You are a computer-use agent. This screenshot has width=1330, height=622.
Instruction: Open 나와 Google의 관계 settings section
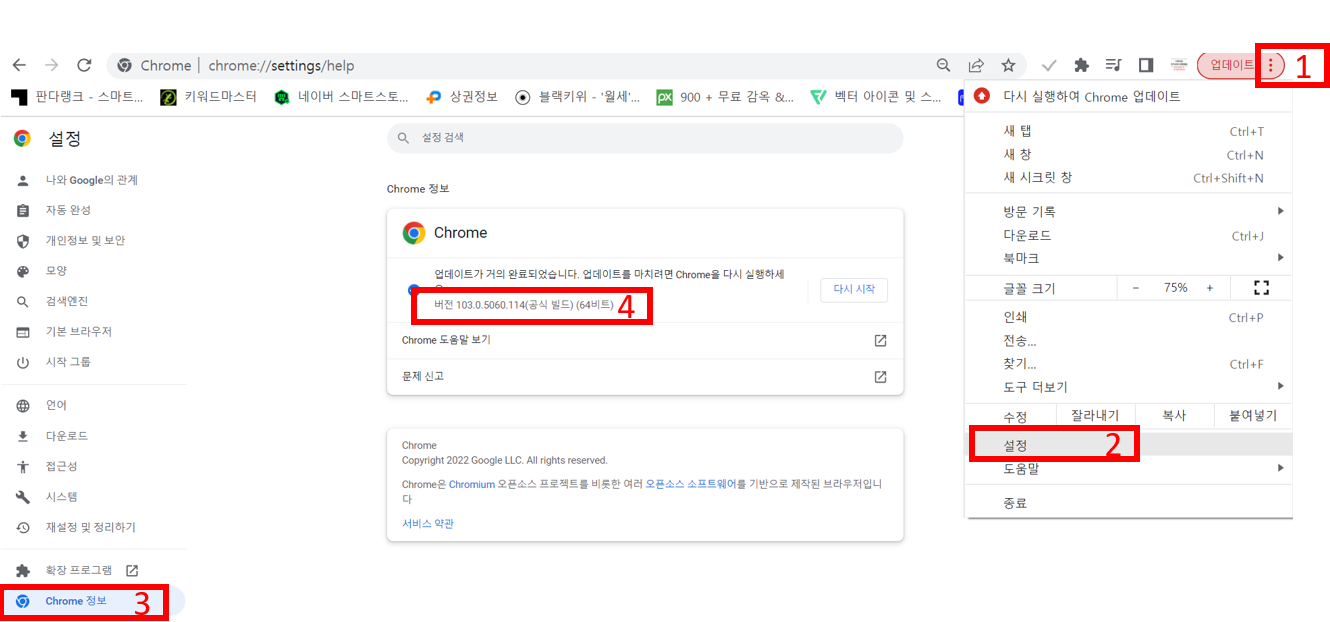(92, 180)
